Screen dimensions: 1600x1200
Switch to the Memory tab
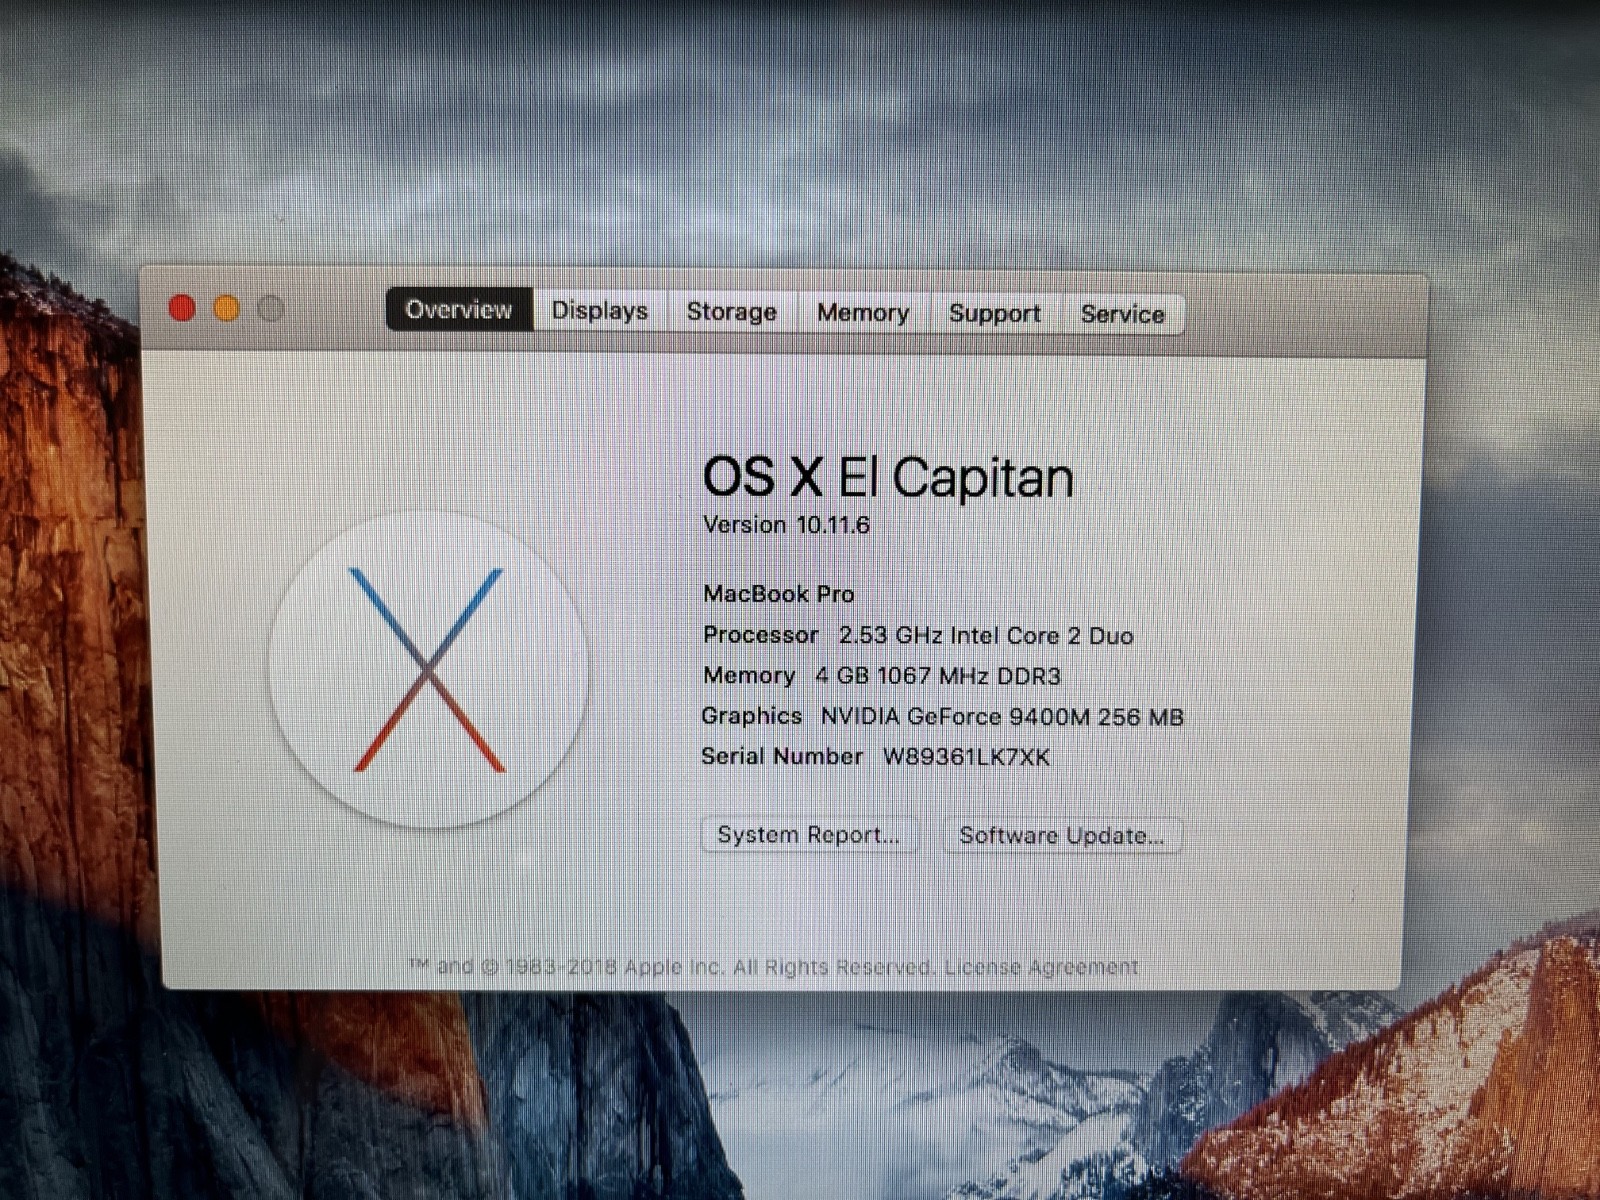(863, 313)
